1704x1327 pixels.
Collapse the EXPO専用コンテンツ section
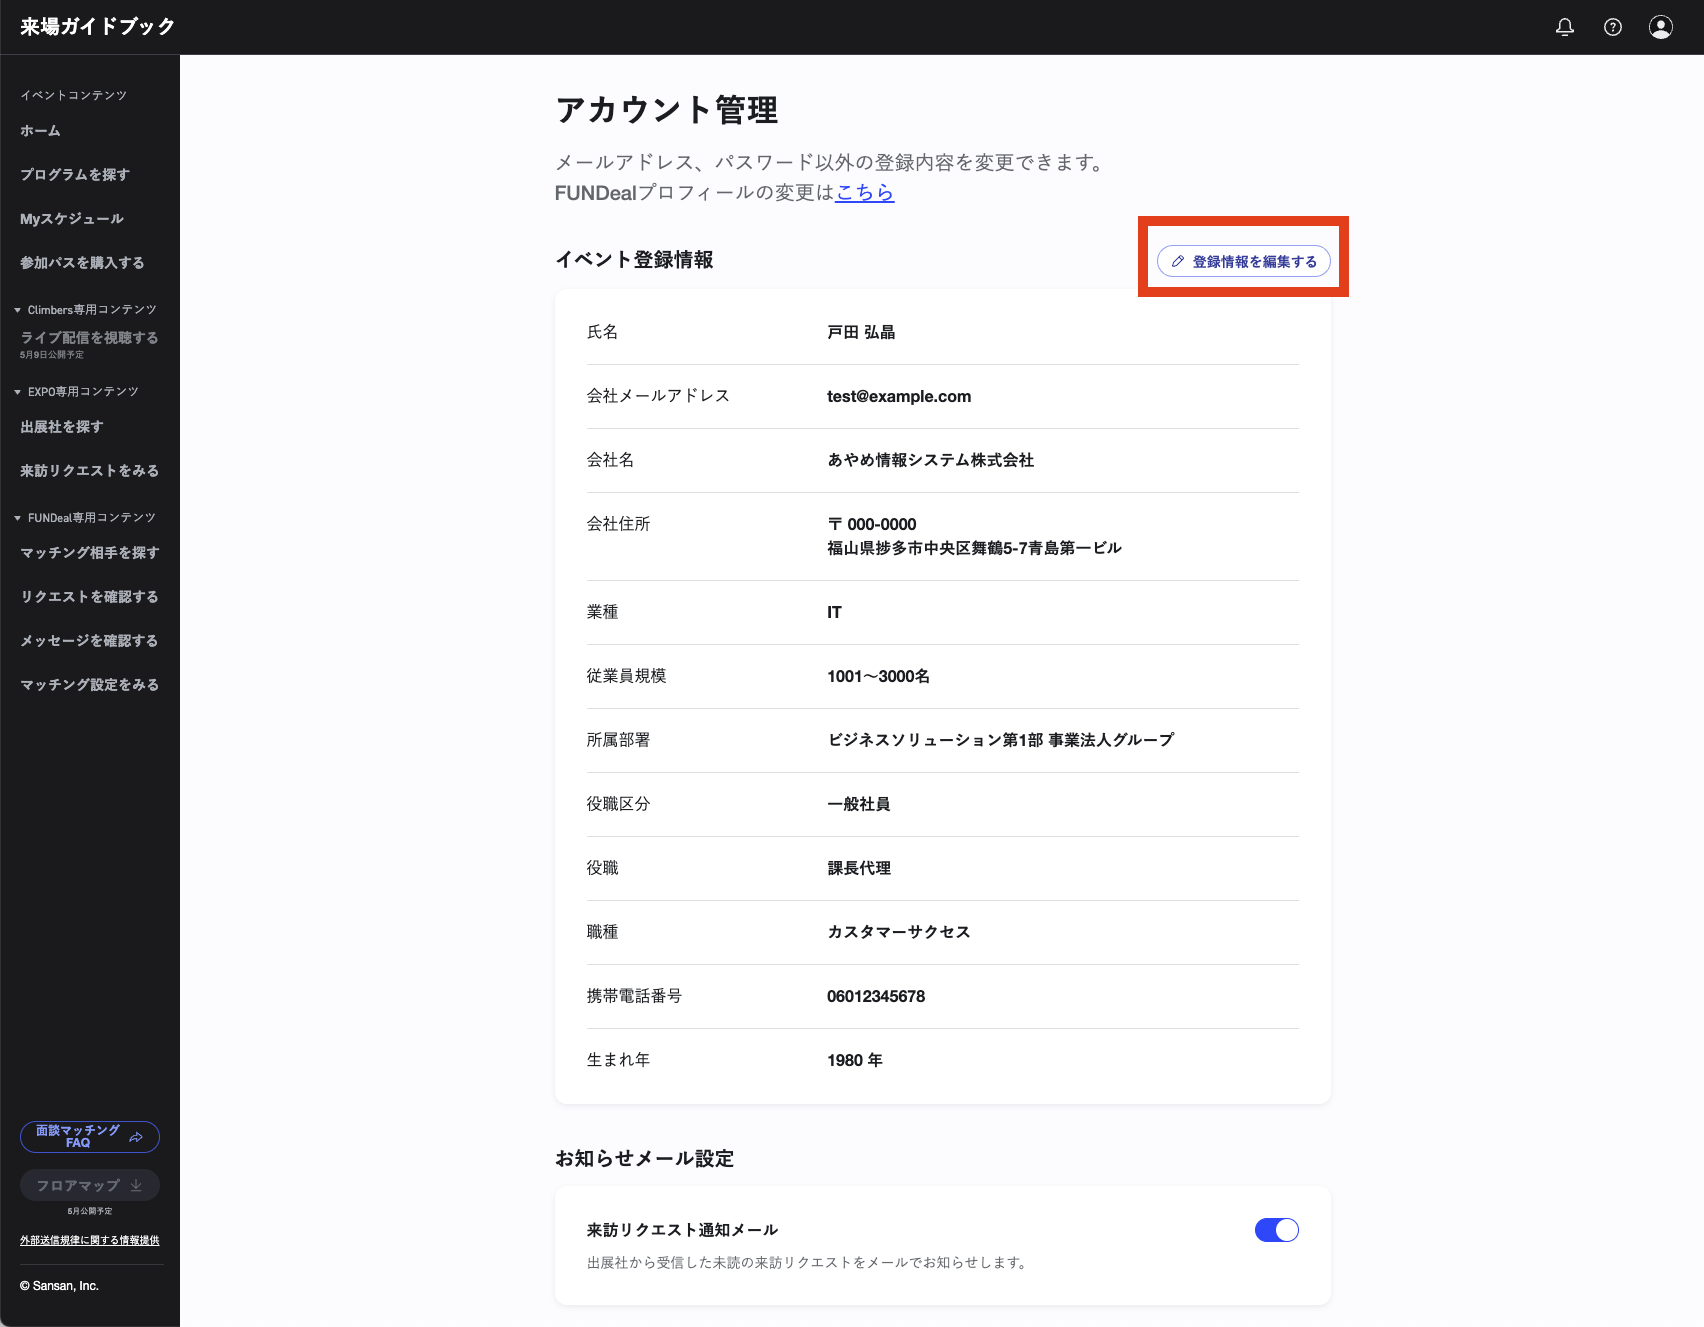18,392
